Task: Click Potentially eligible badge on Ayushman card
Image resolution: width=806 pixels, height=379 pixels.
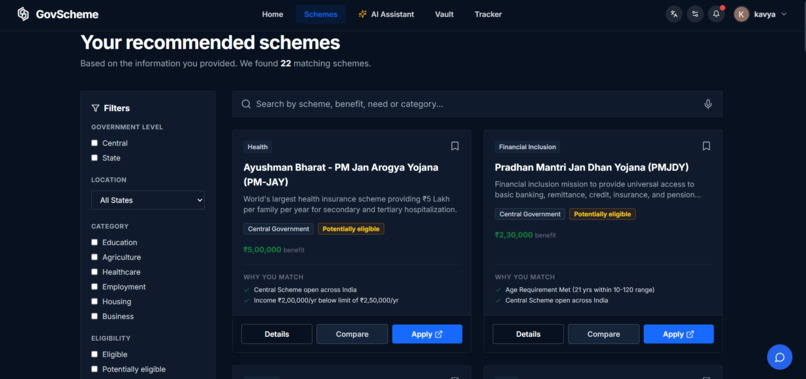Action: click(351, 229)
